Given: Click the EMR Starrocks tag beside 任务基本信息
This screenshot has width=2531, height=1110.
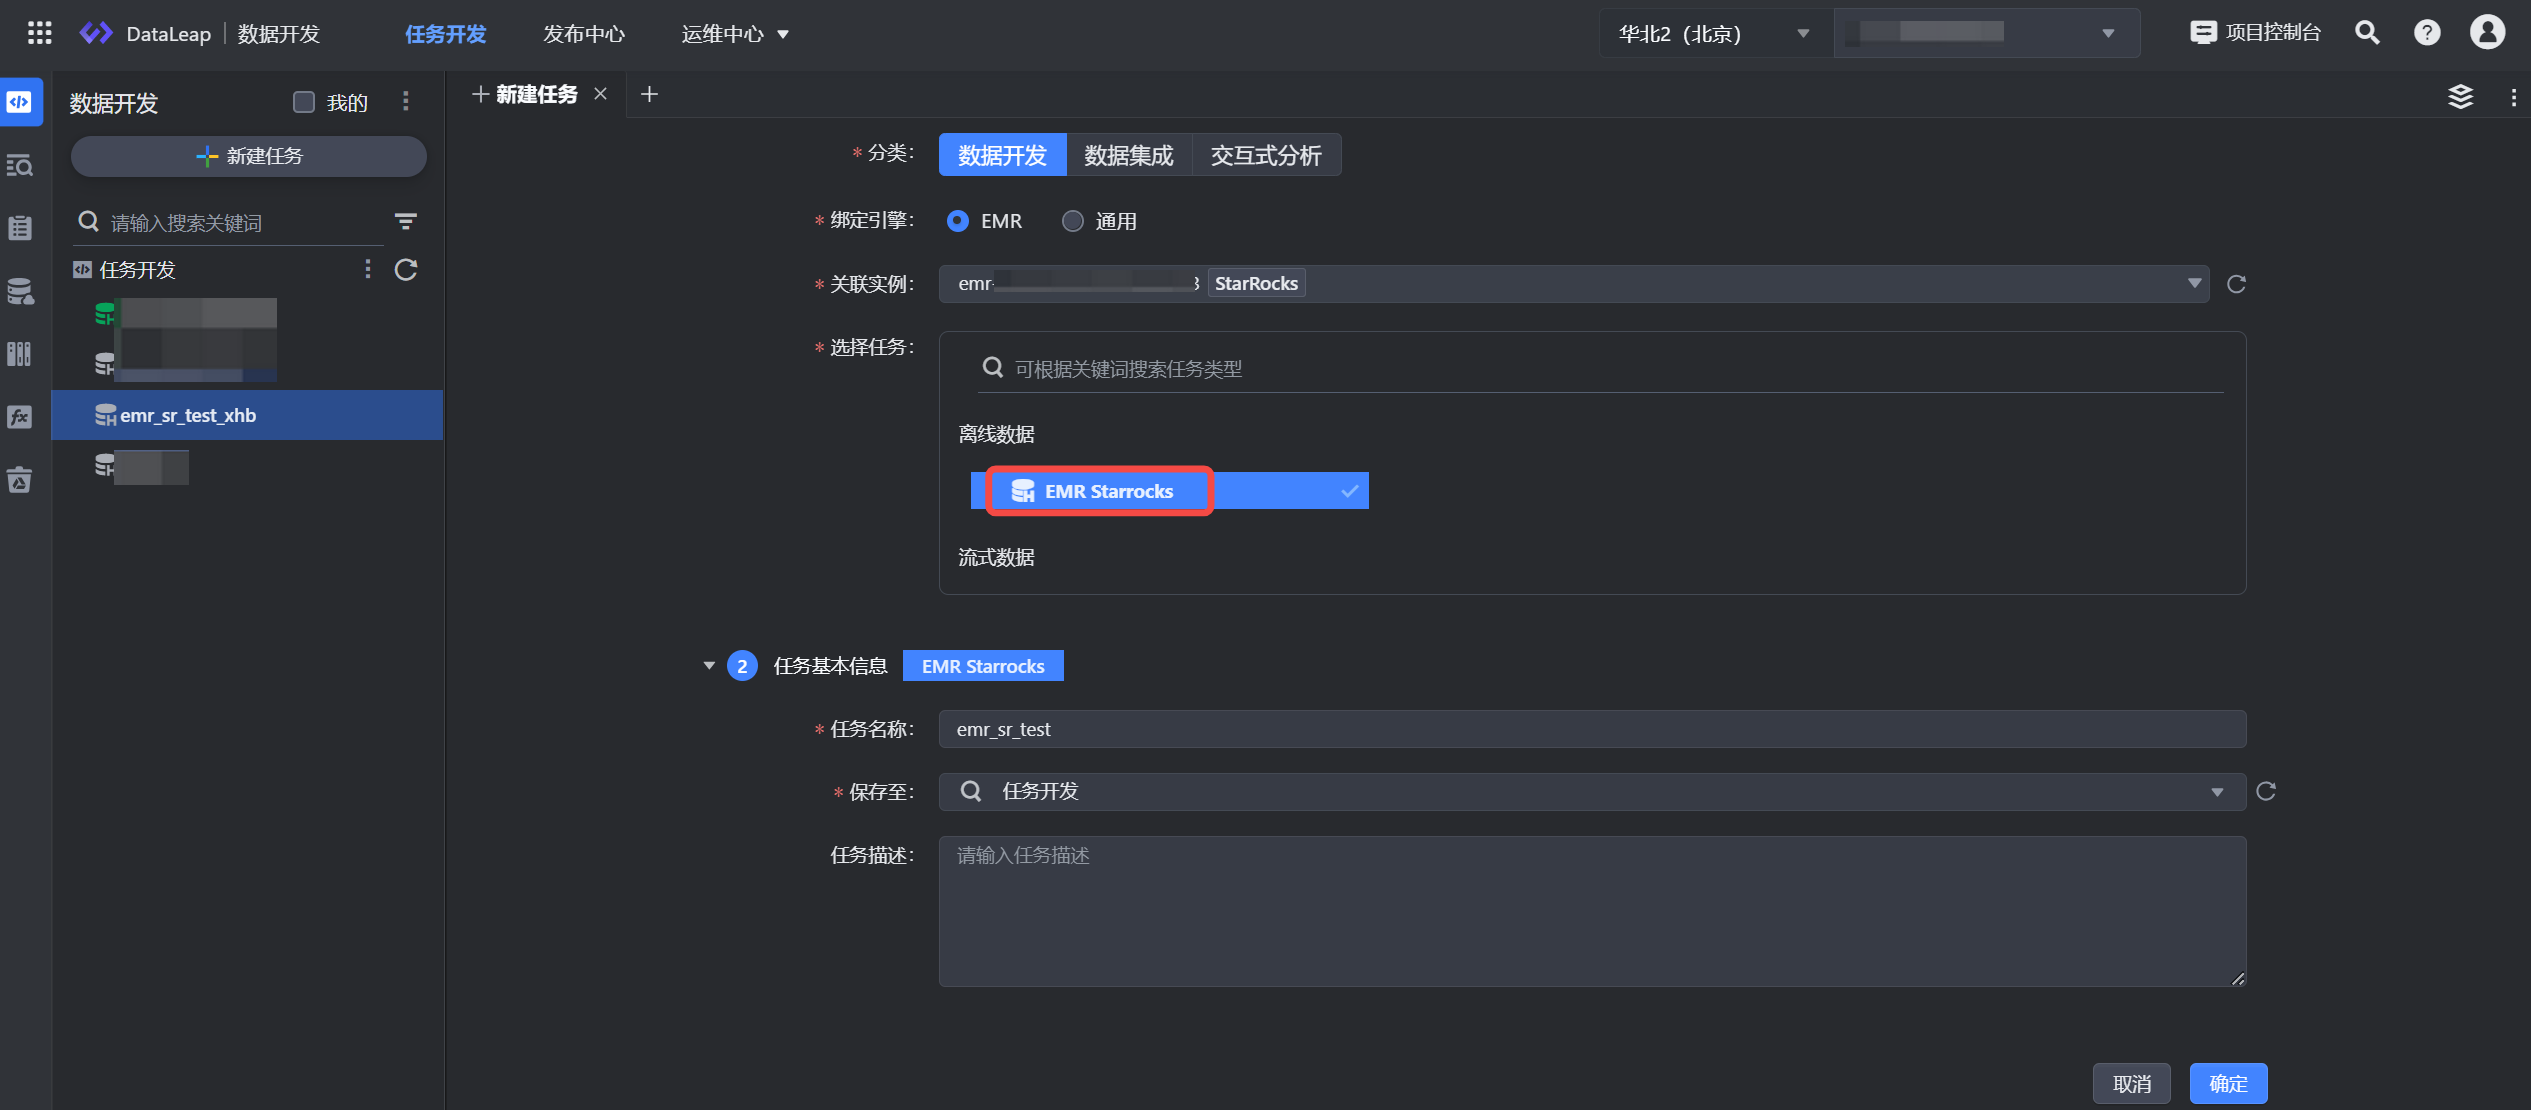Looking at the screenshot, I should (983, 666).
